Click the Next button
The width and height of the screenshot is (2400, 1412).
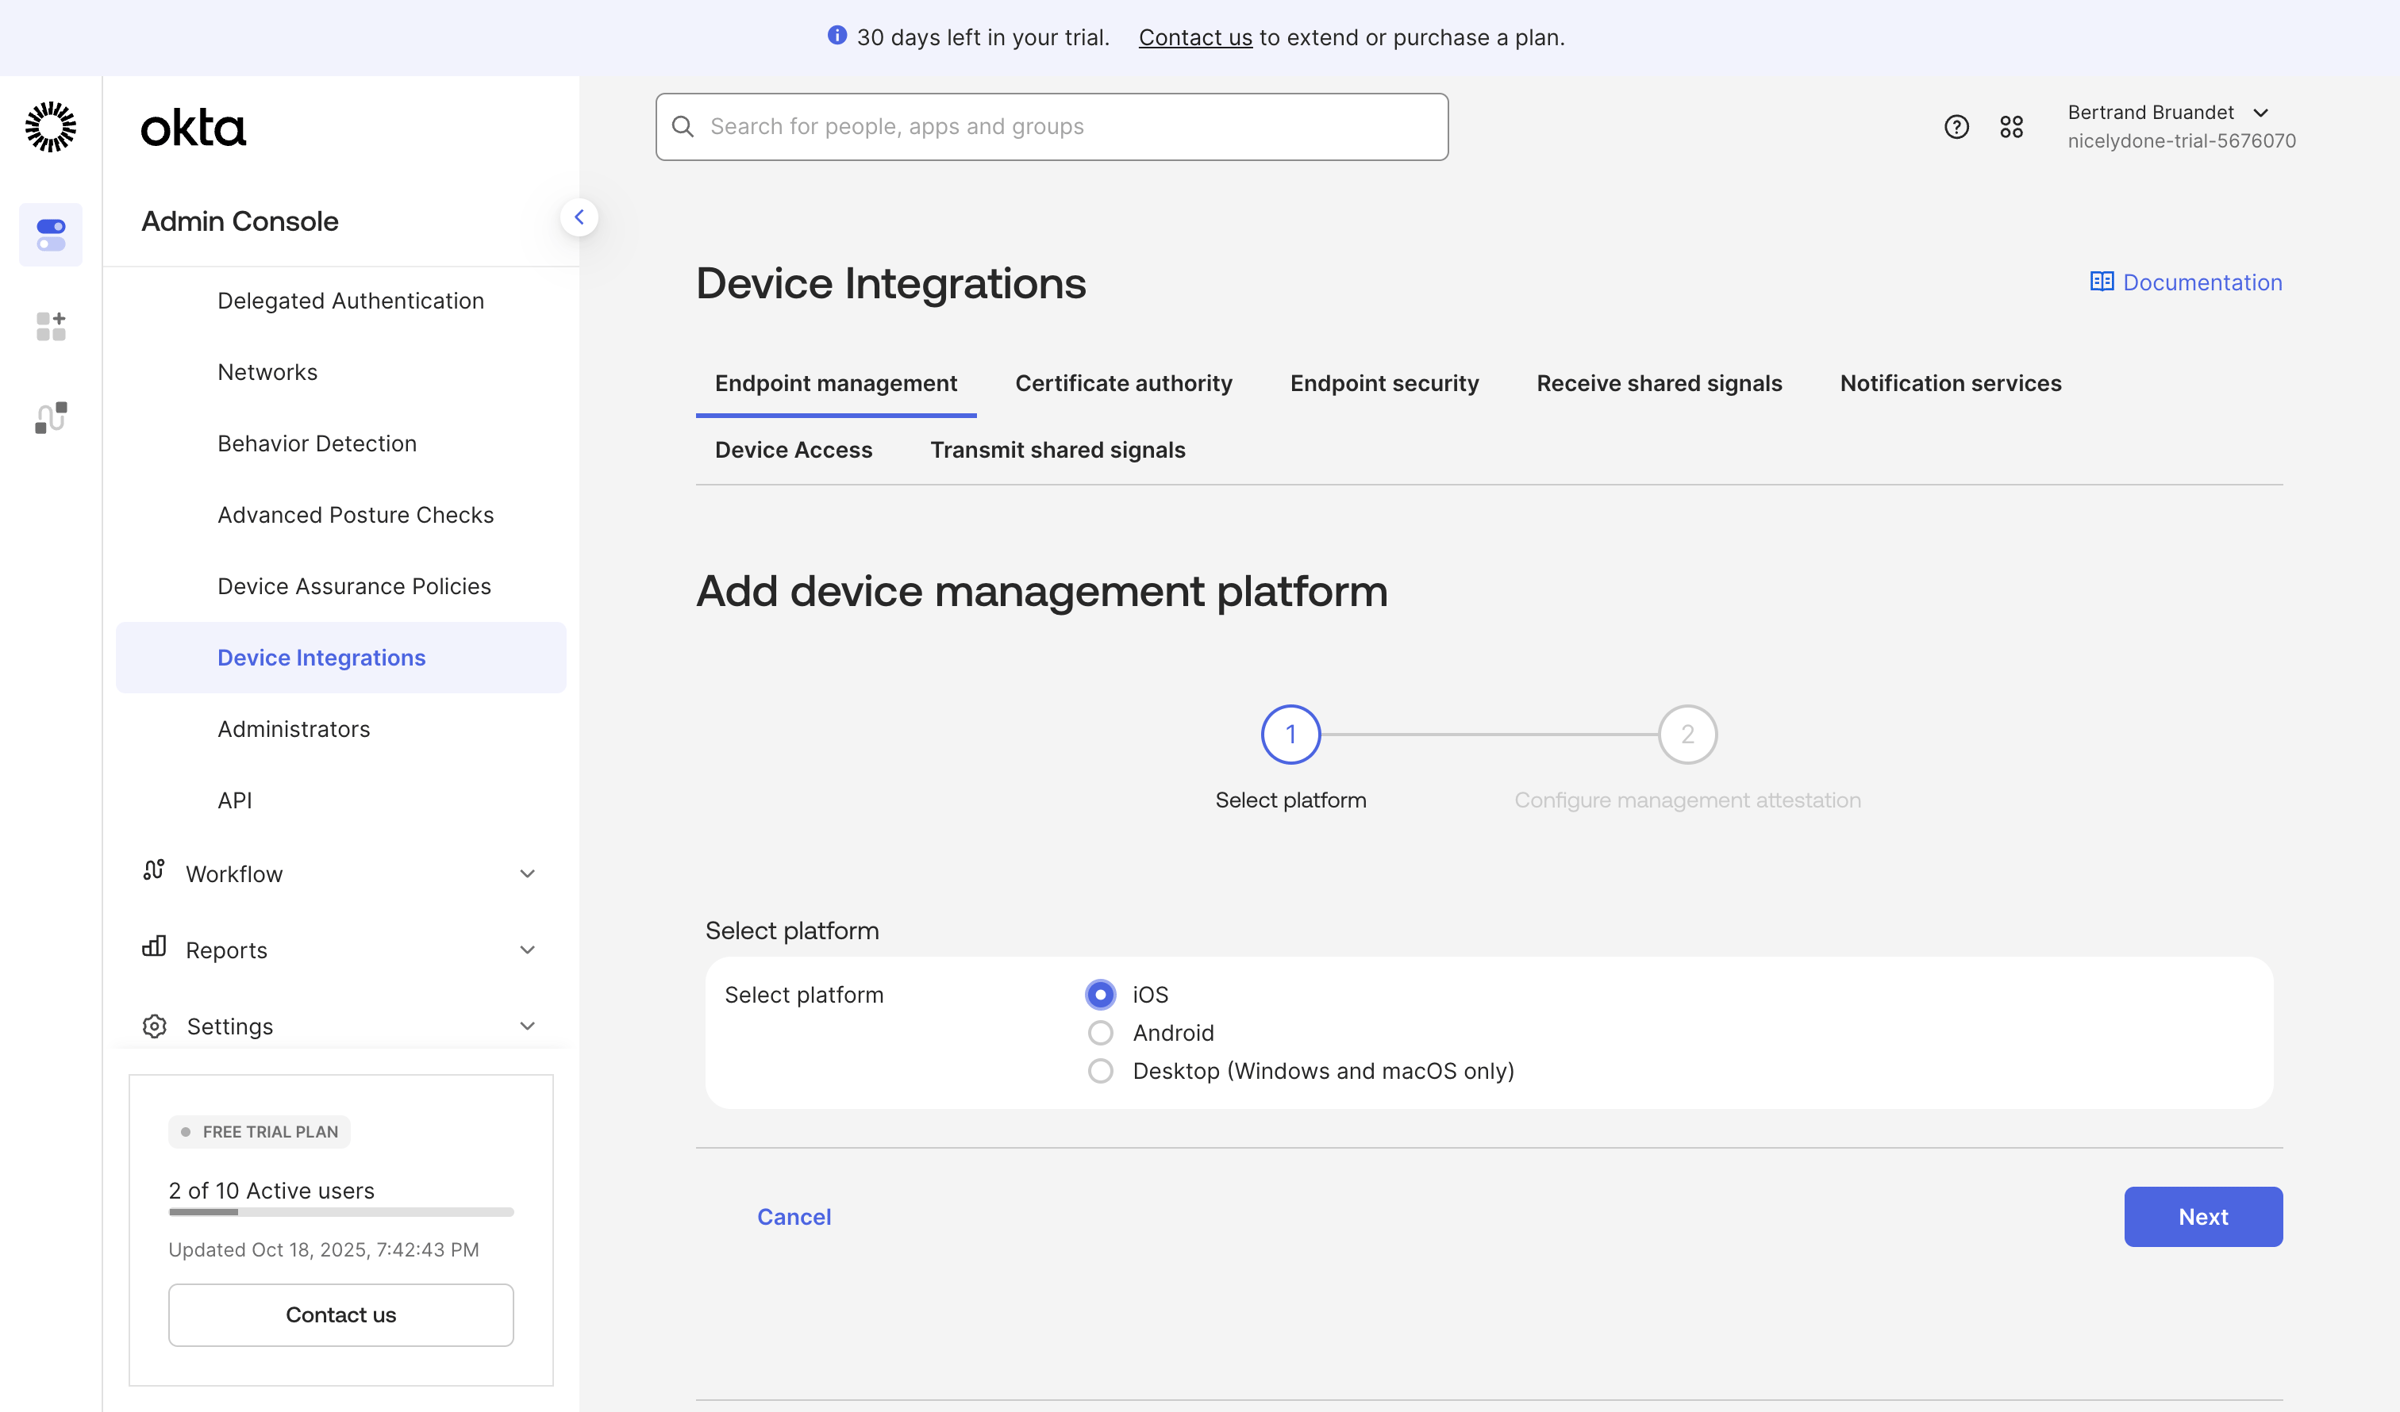(x=2203, y=1216)
